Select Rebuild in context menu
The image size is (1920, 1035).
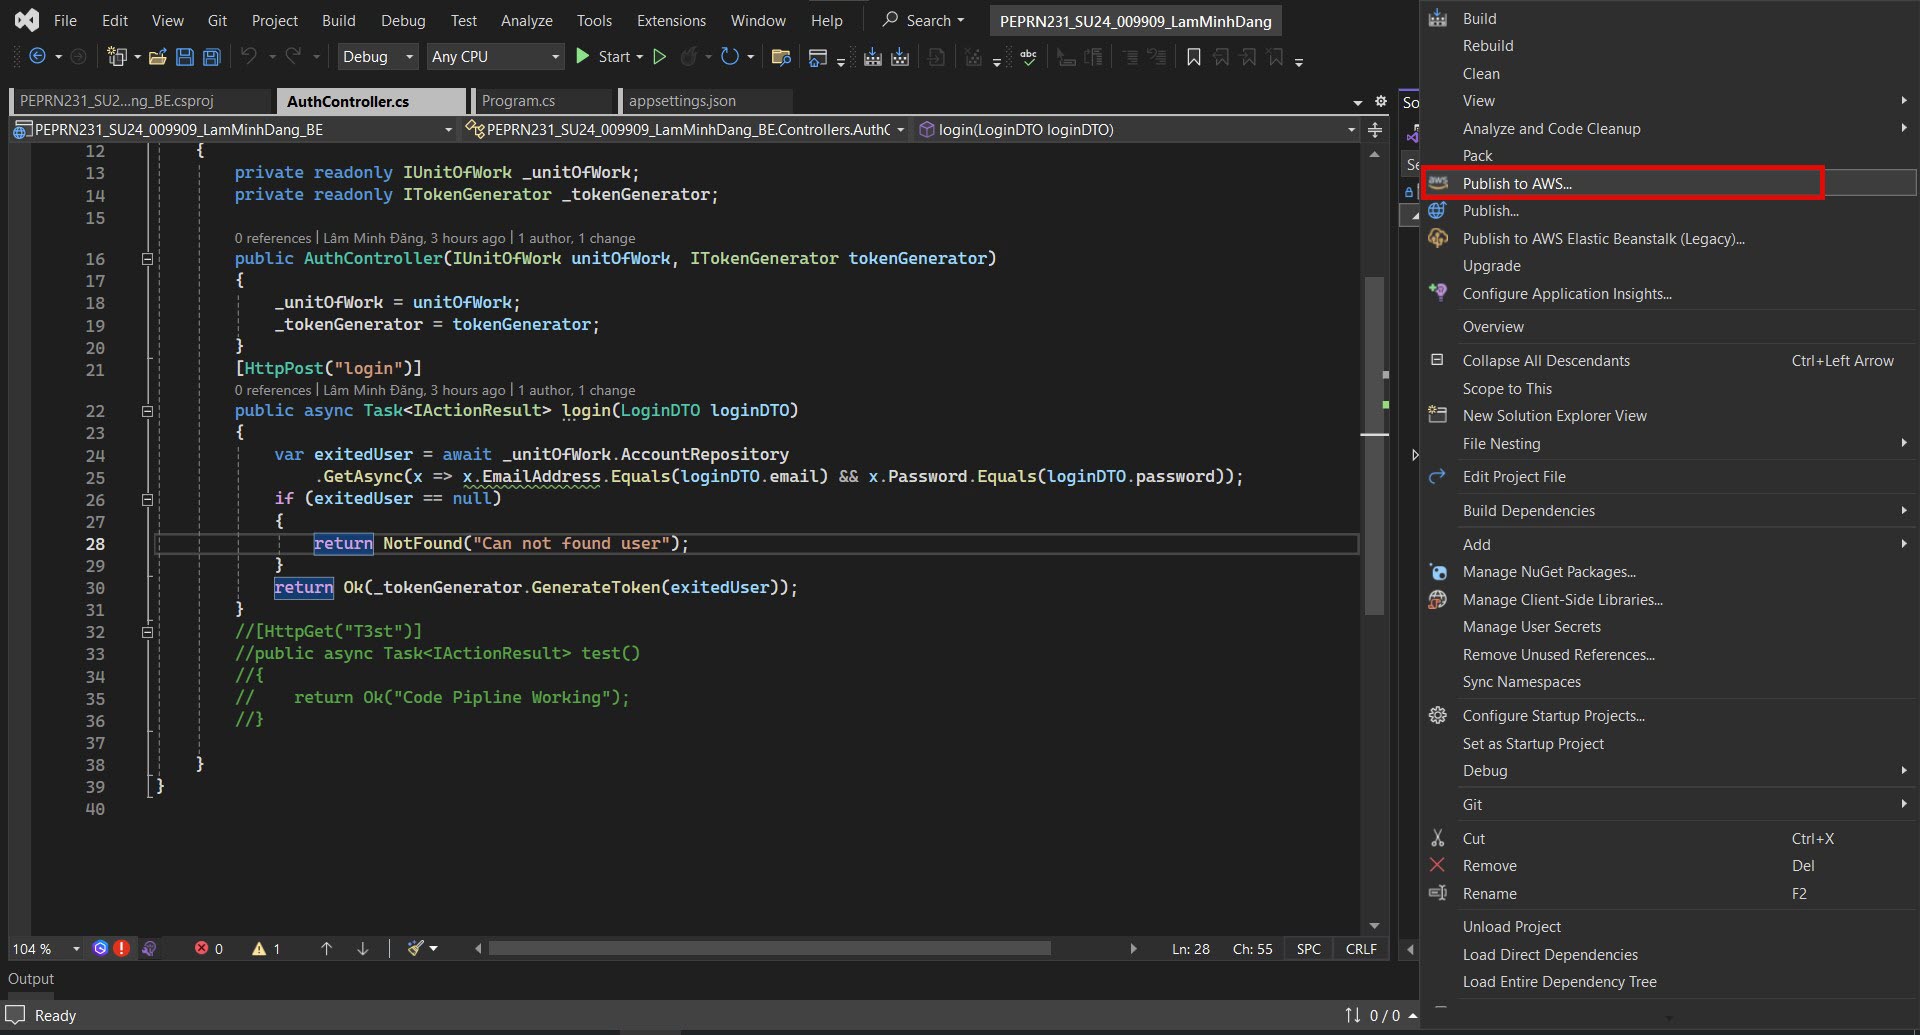pyautogui.click(x=1487, y=46)
